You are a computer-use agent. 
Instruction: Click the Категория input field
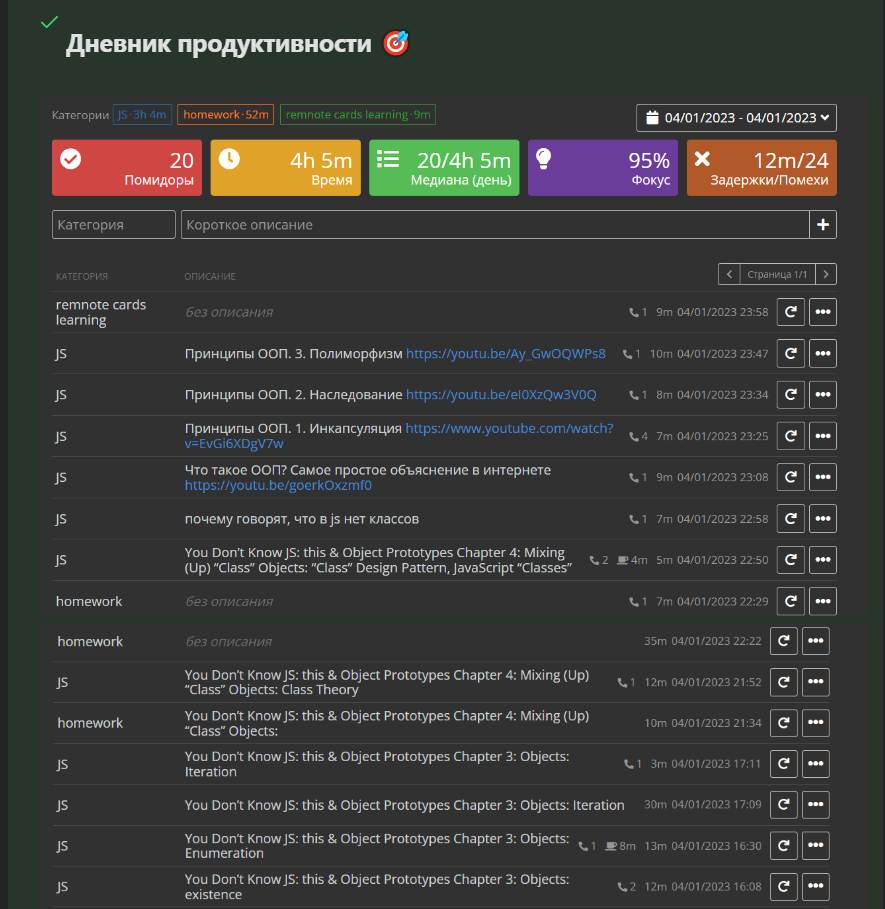click(113, 225)
